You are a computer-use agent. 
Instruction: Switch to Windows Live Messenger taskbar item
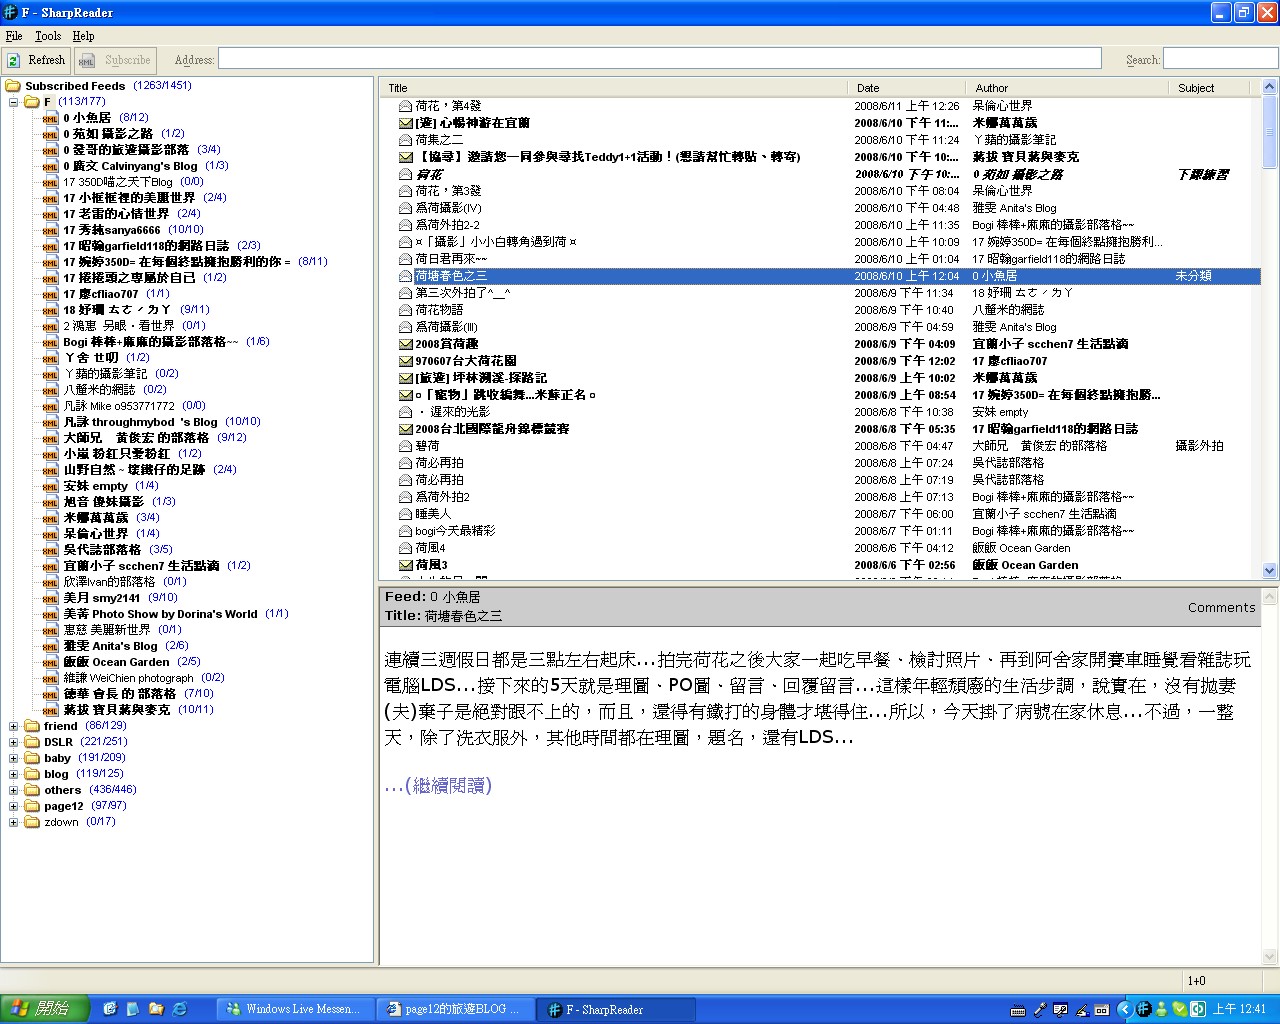point(296,1009)
